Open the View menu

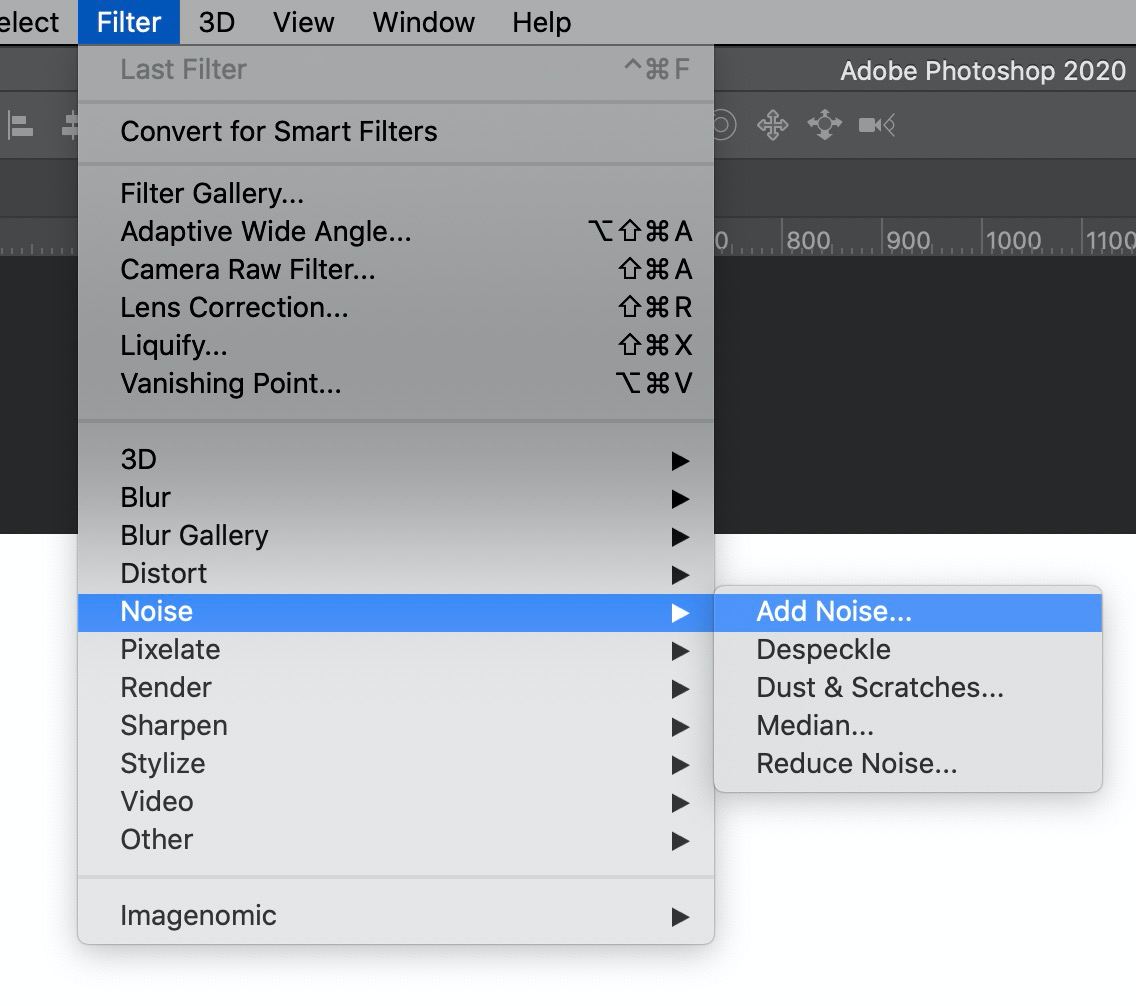pyautogui.click(x=303, y=22)
